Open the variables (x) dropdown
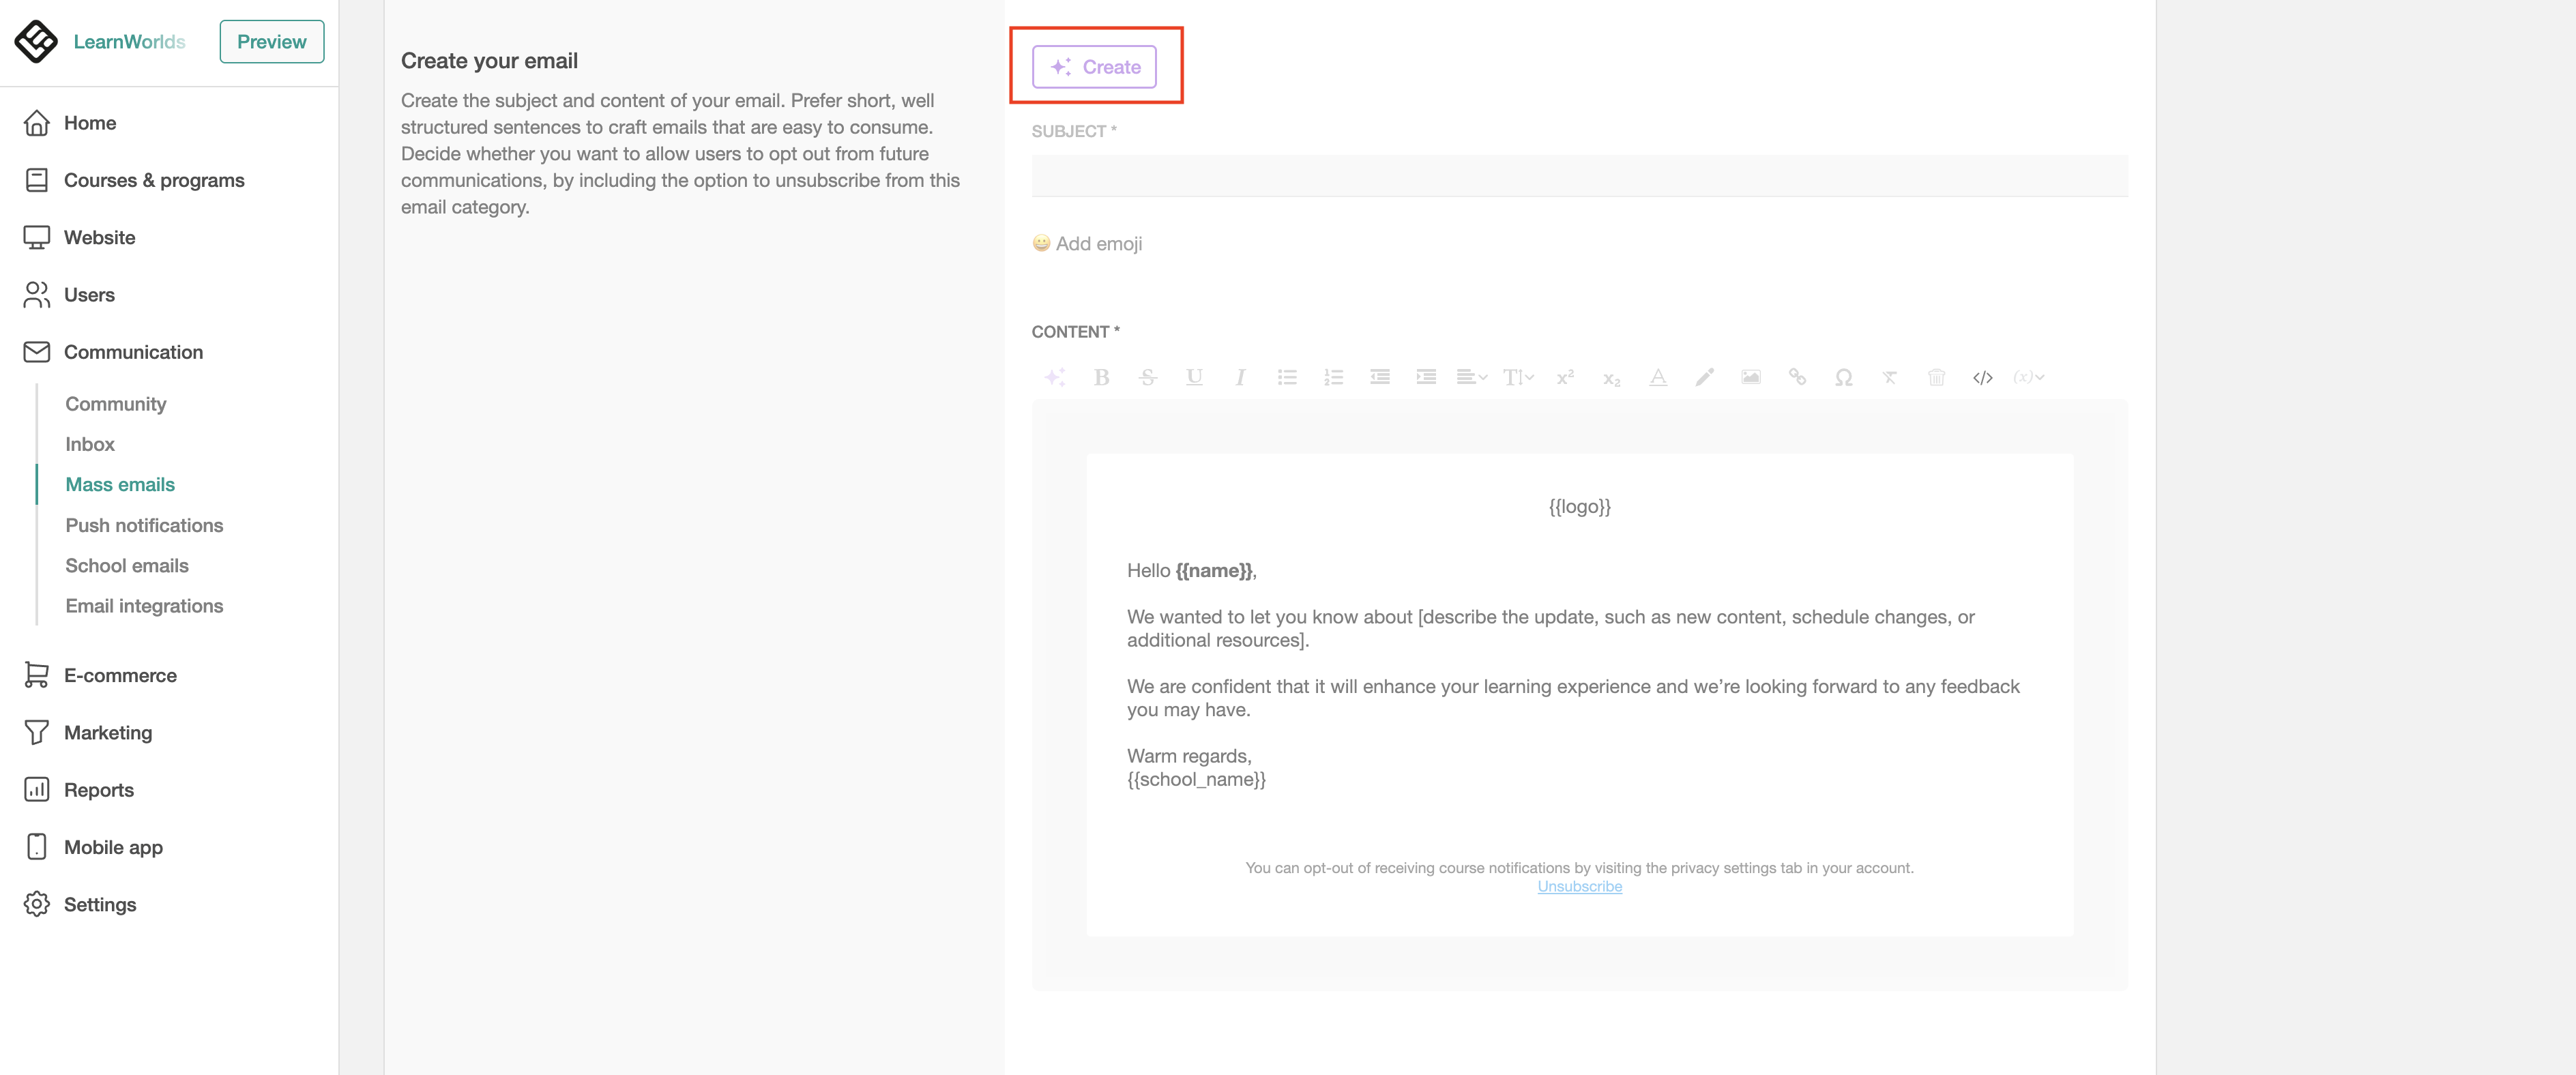This screenshot has height=1075, width=2576. click(2028, 377)
